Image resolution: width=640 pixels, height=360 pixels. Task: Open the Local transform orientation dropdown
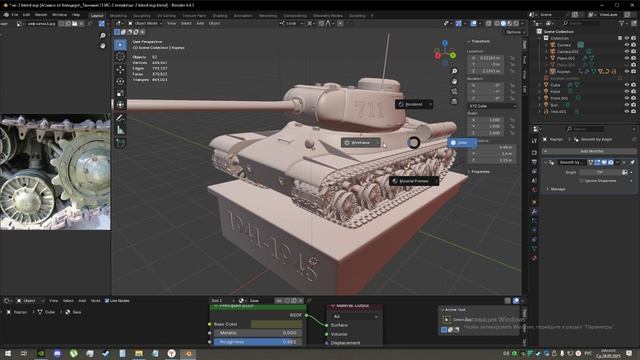click(291, 23)
